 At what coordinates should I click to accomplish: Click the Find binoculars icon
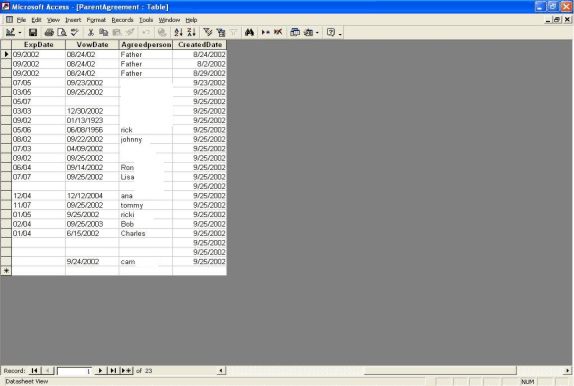click(250, 33)
